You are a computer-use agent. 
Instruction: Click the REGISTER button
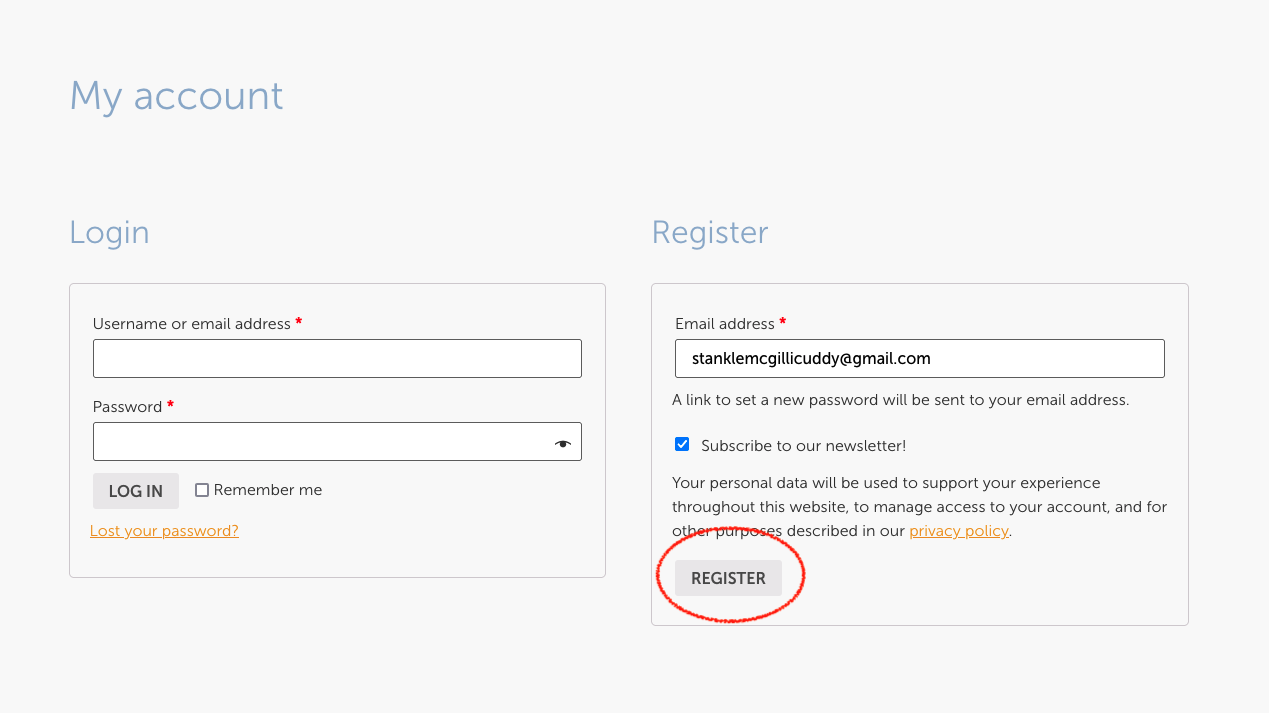728,578
